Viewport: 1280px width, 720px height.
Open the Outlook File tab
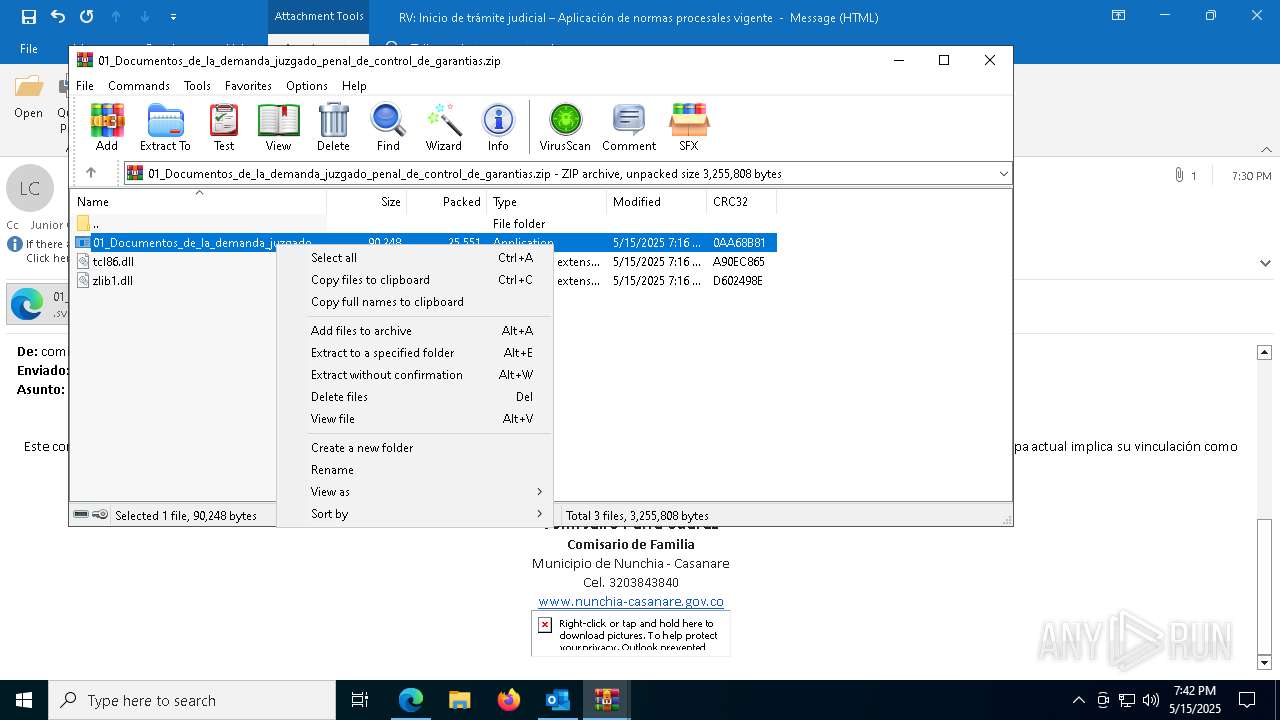[x=29, y=48]
